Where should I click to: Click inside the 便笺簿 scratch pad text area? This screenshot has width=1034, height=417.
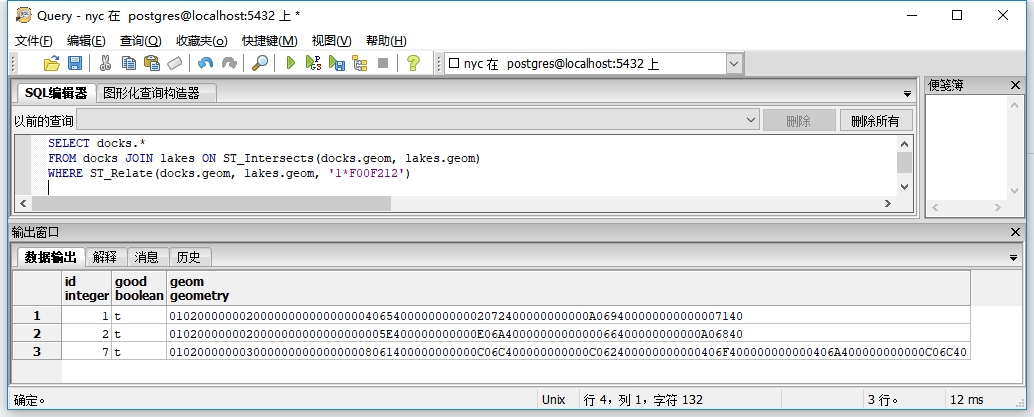(x=967, y=147)
